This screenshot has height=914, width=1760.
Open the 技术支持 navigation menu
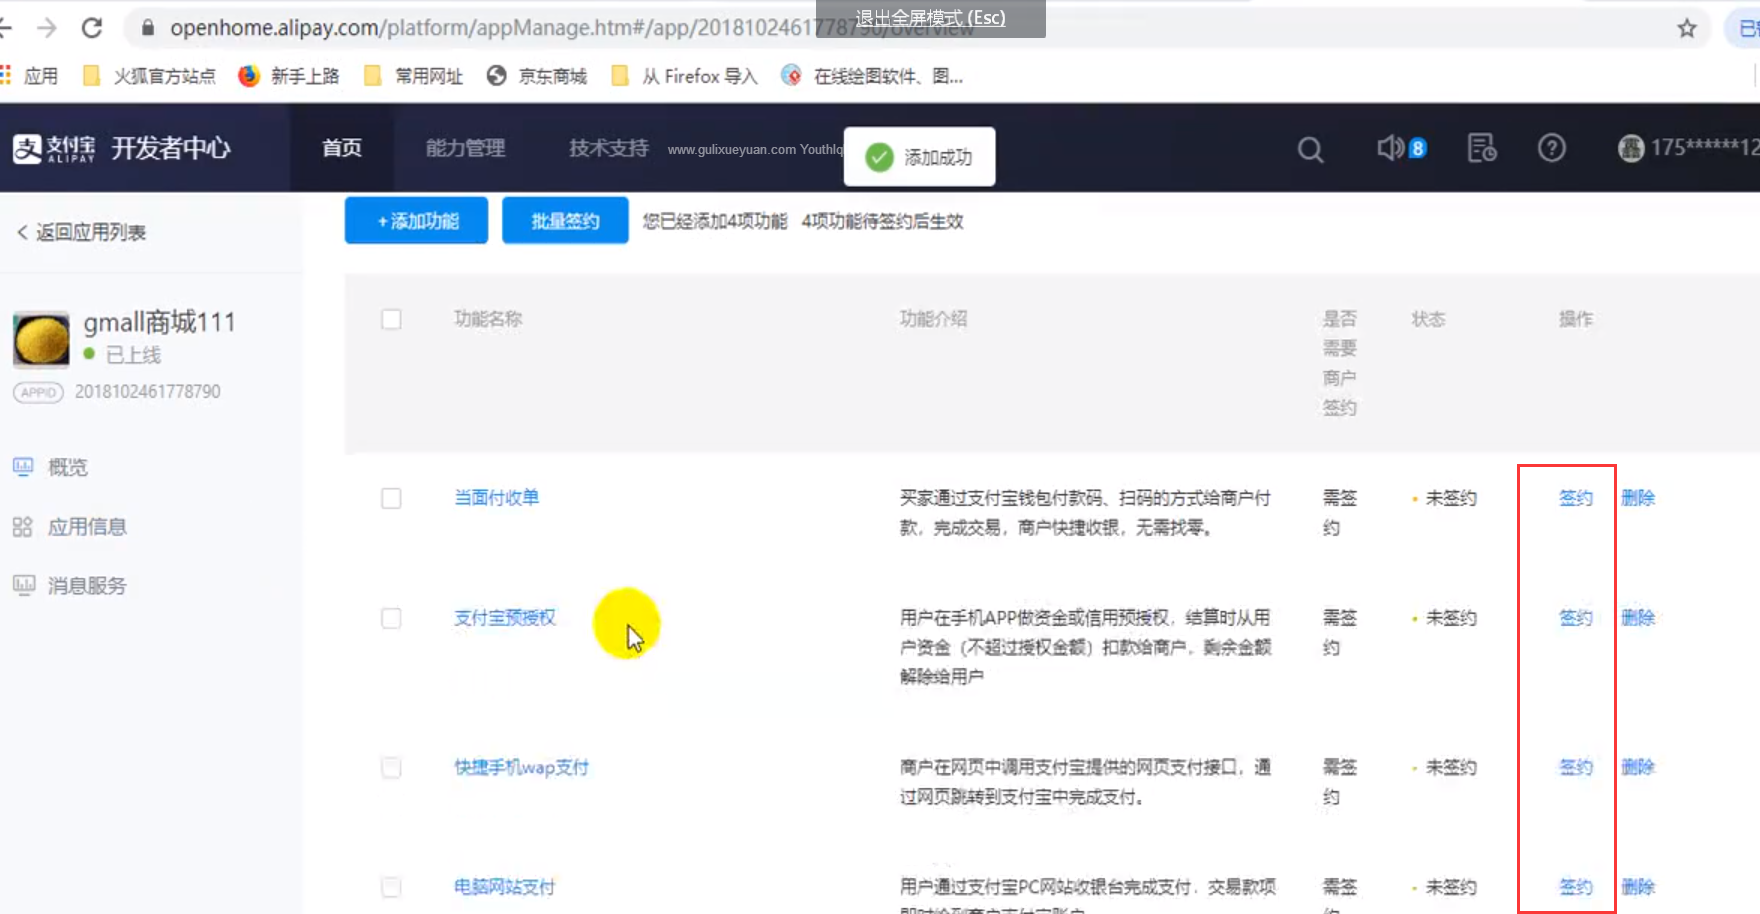608,148
